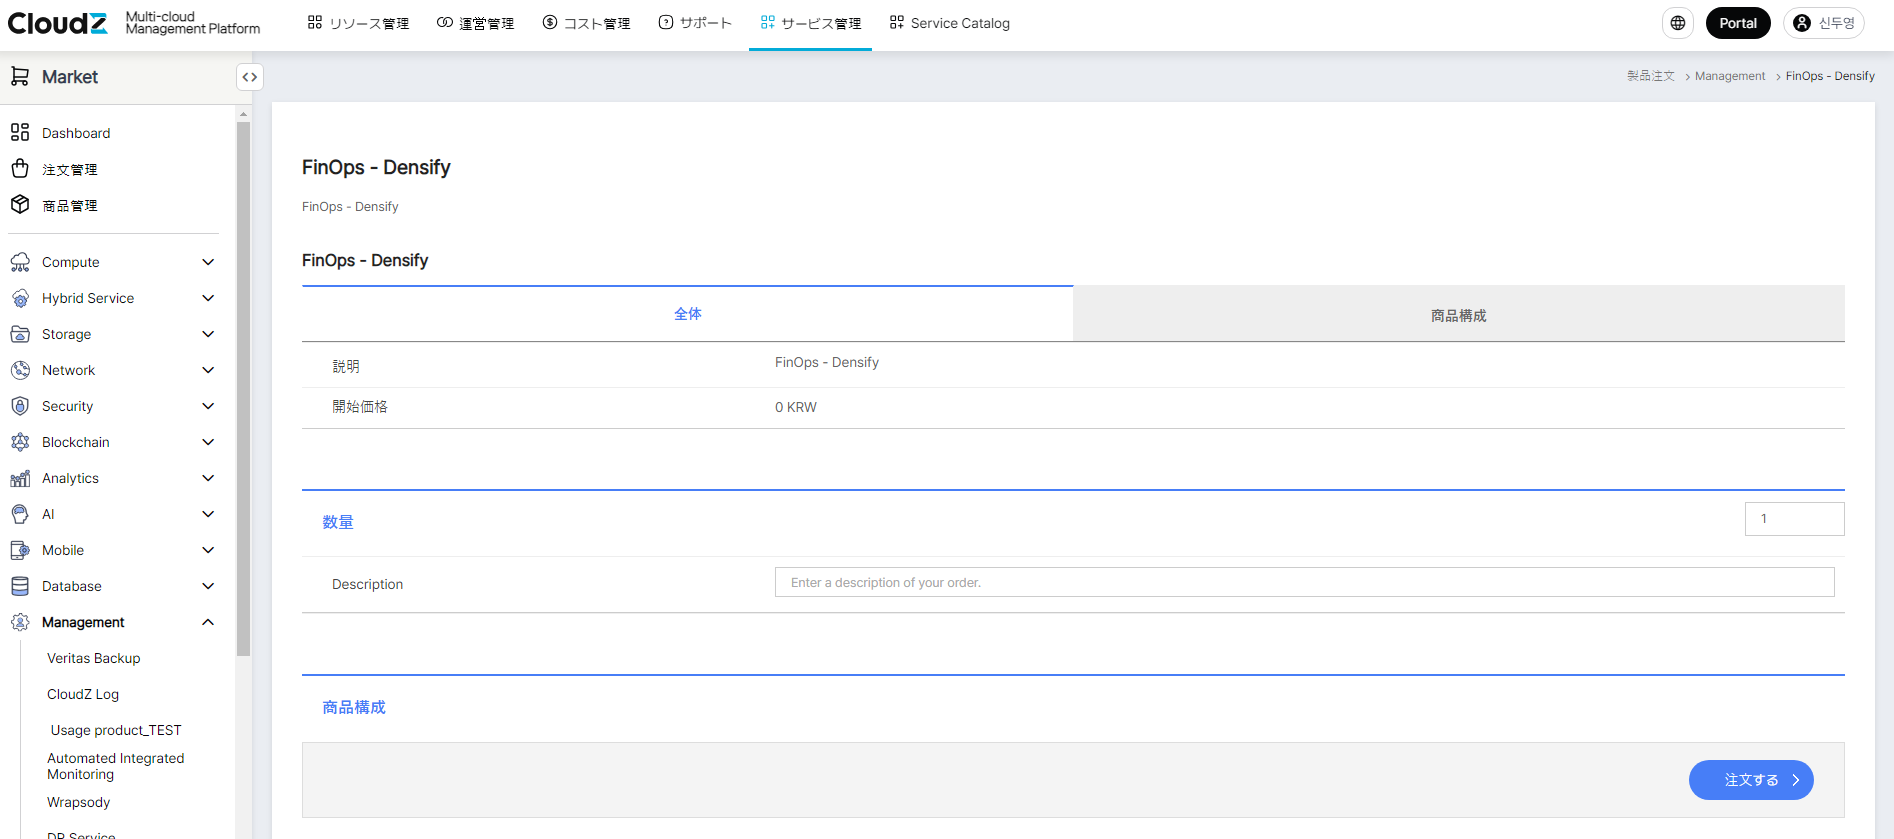Screen dimensions: 1894x839
Task: Click the AI head icon
Action: coord(20,514)
